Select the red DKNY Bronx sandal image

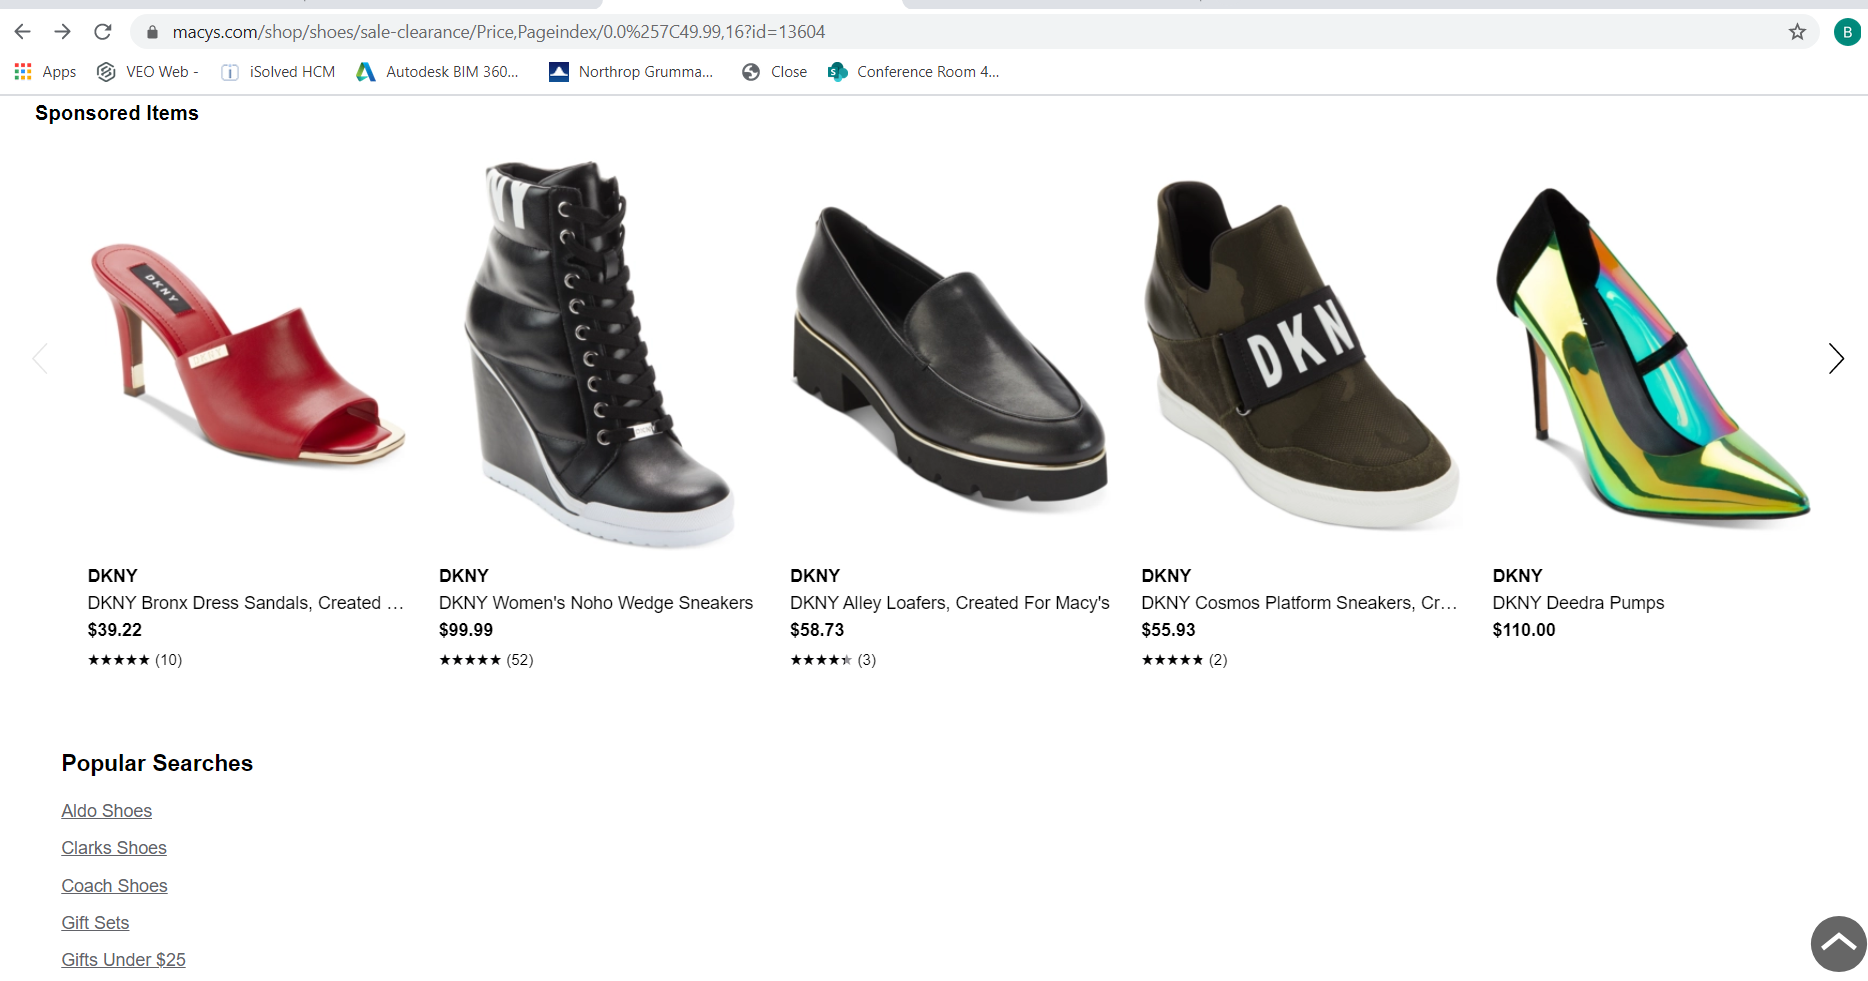click(x=247, y=355)
